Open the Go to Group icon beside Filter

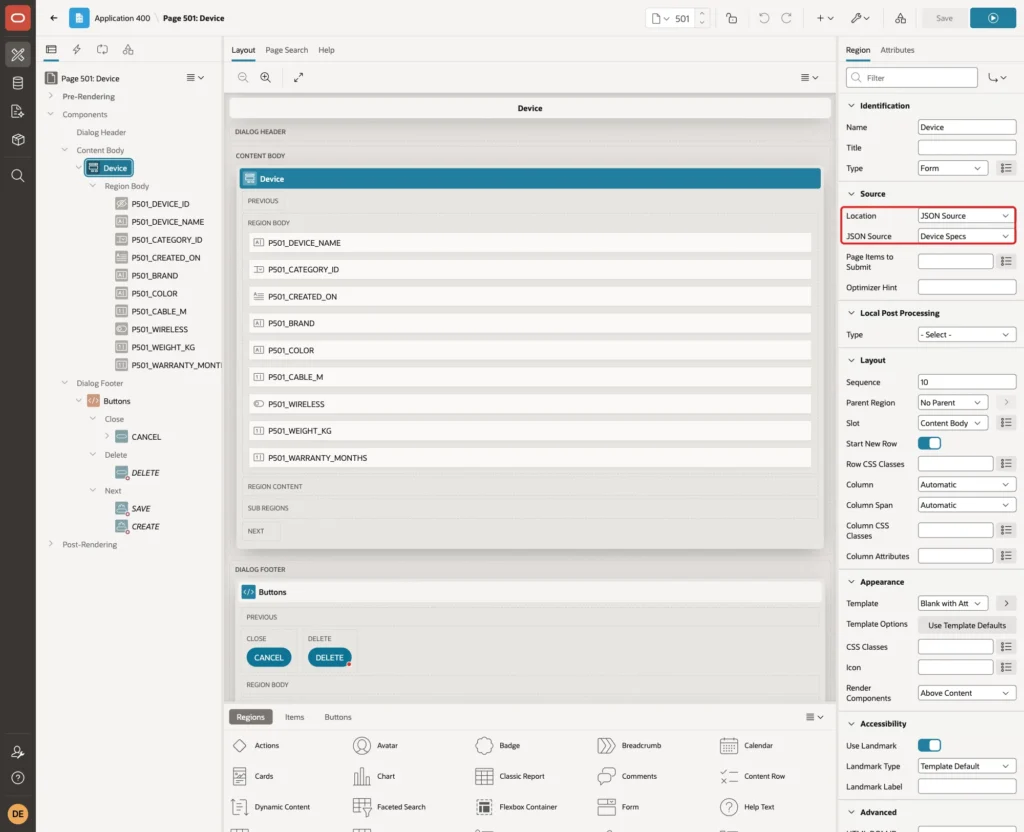[997, 78]
